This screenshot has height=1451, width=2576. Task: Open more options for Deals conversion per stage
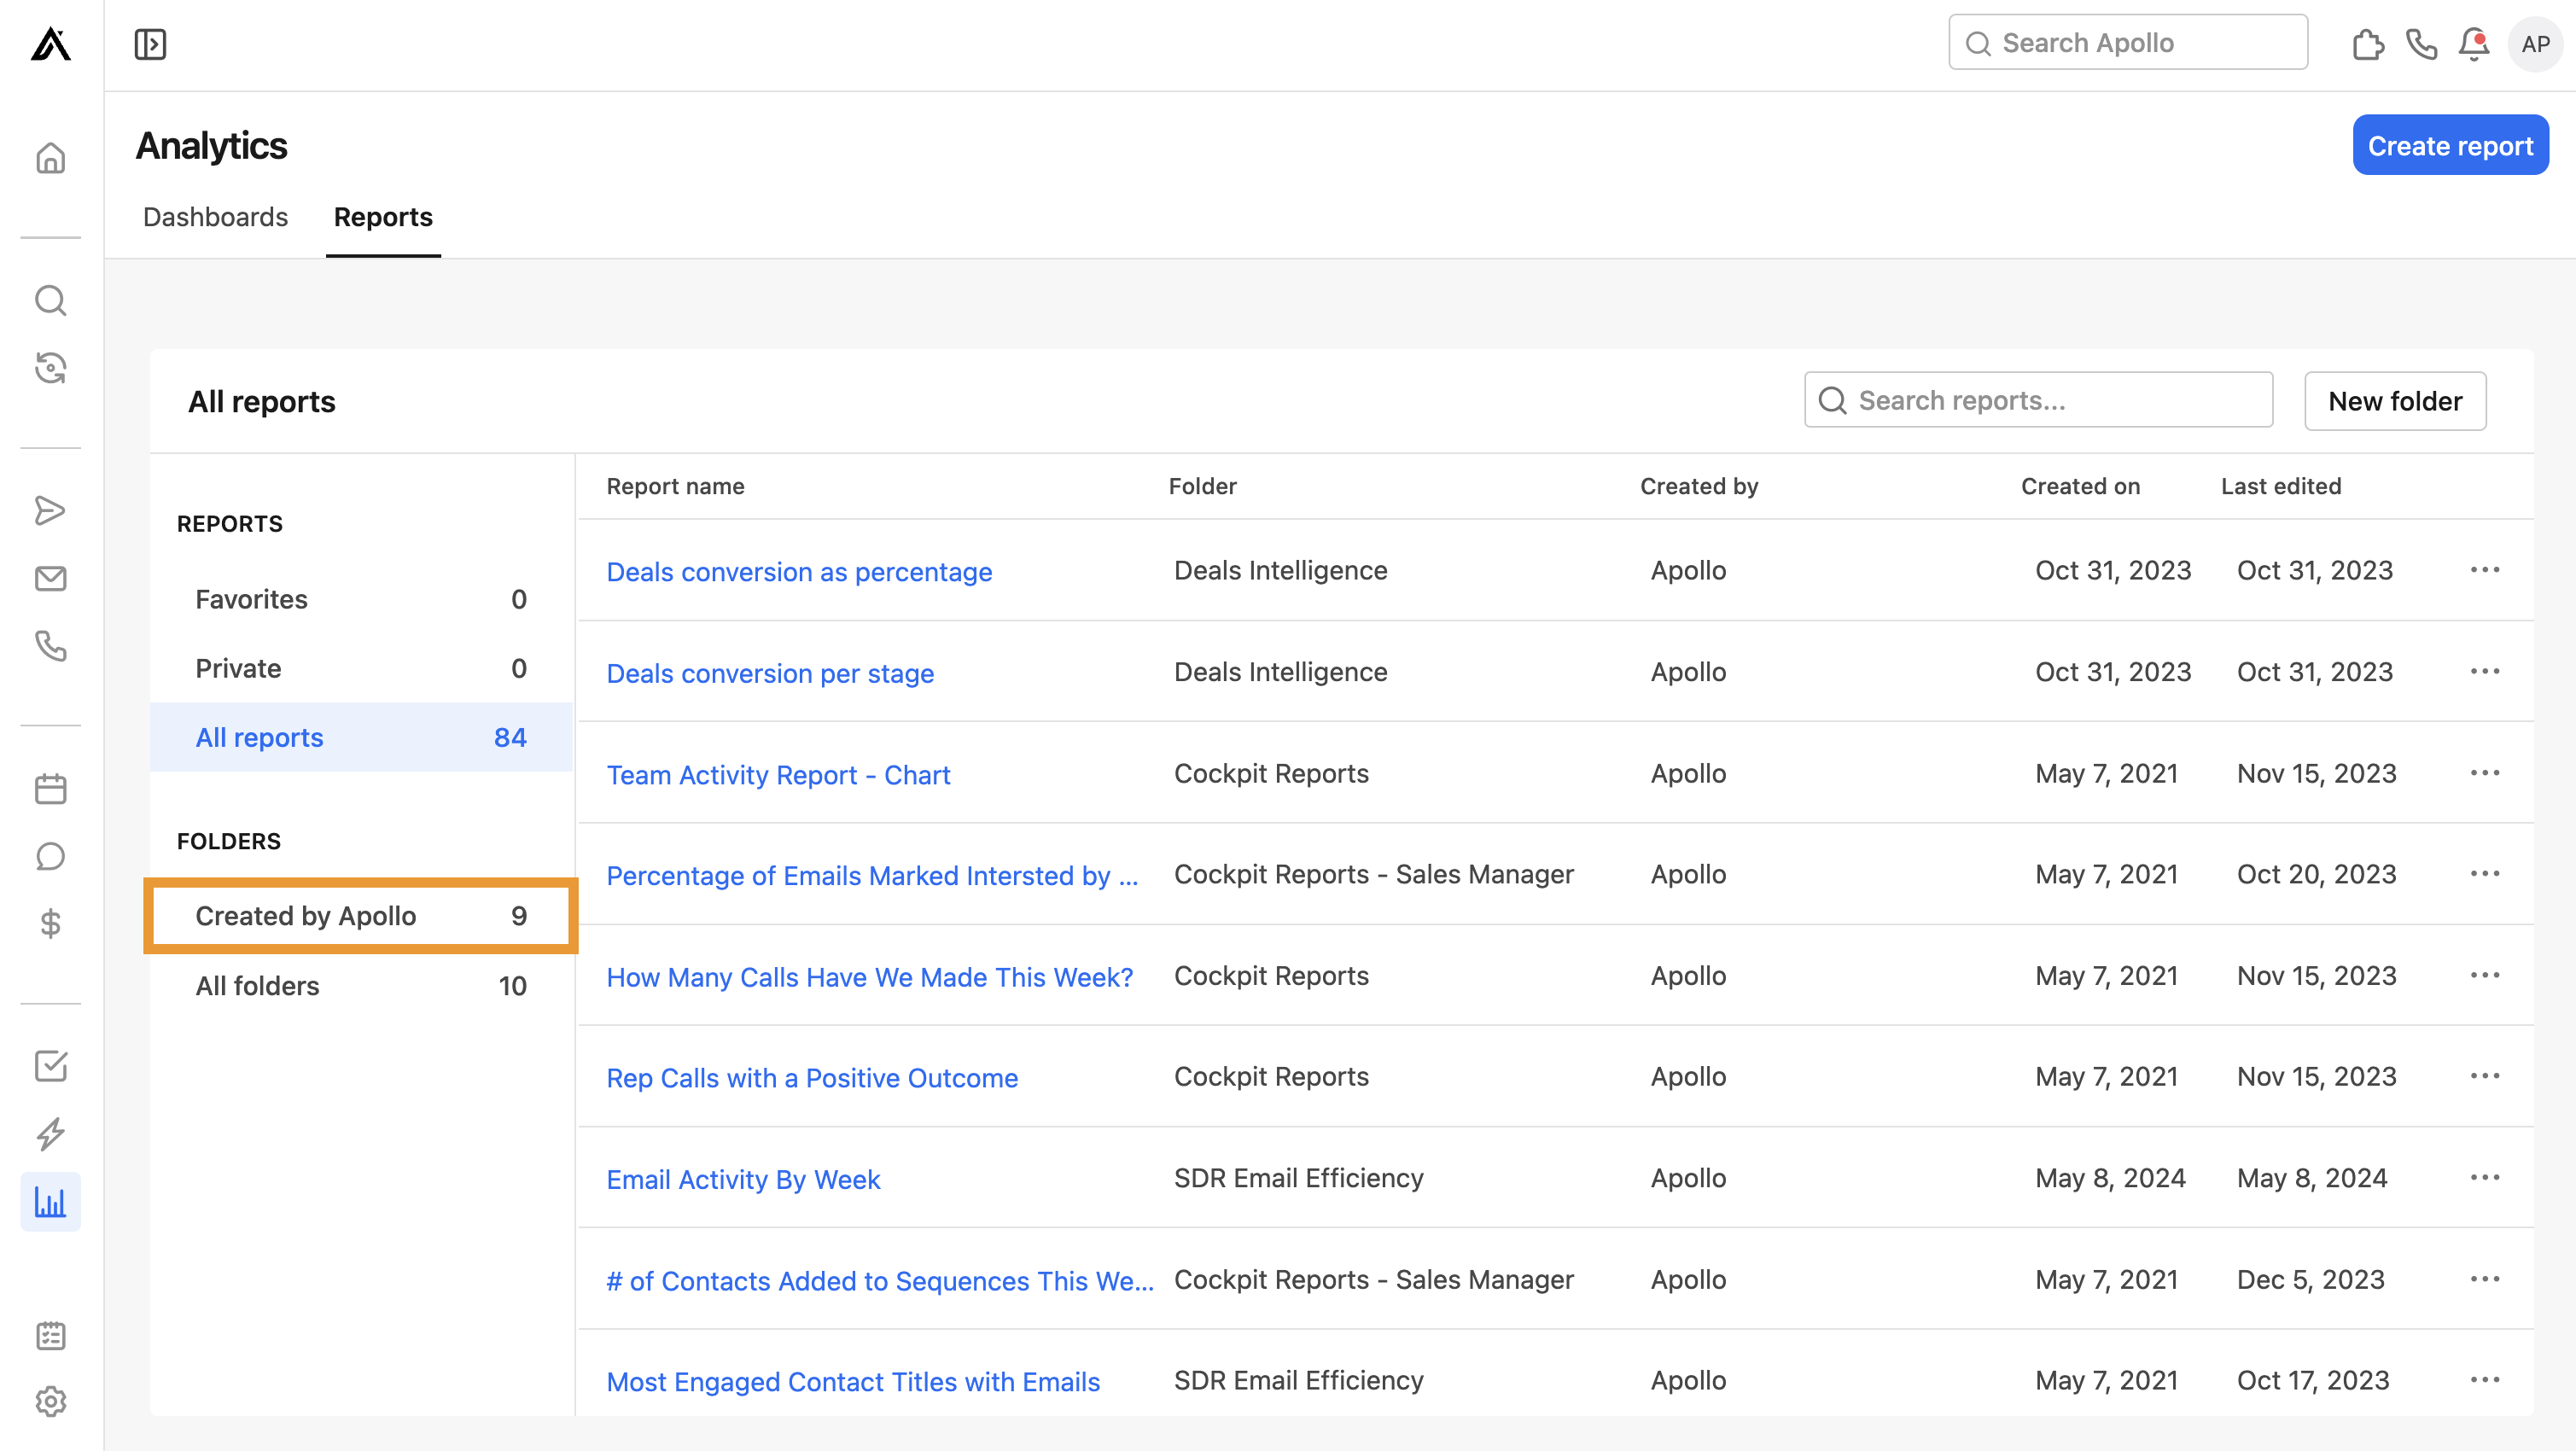(x=2486, y=671)
